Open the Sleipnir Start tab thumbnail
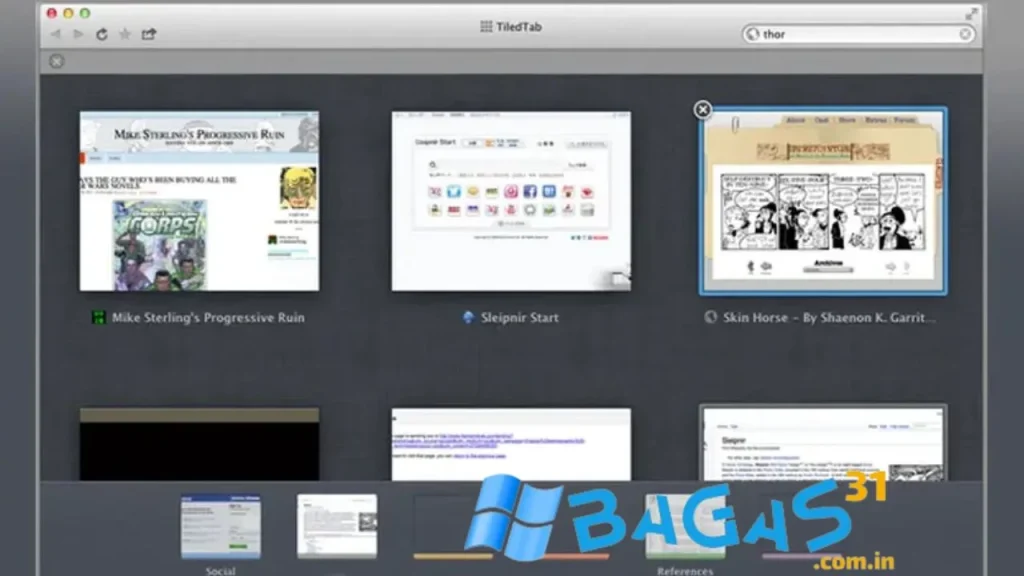This screenshot has width=1024, height=576. (x=511, y=201)
